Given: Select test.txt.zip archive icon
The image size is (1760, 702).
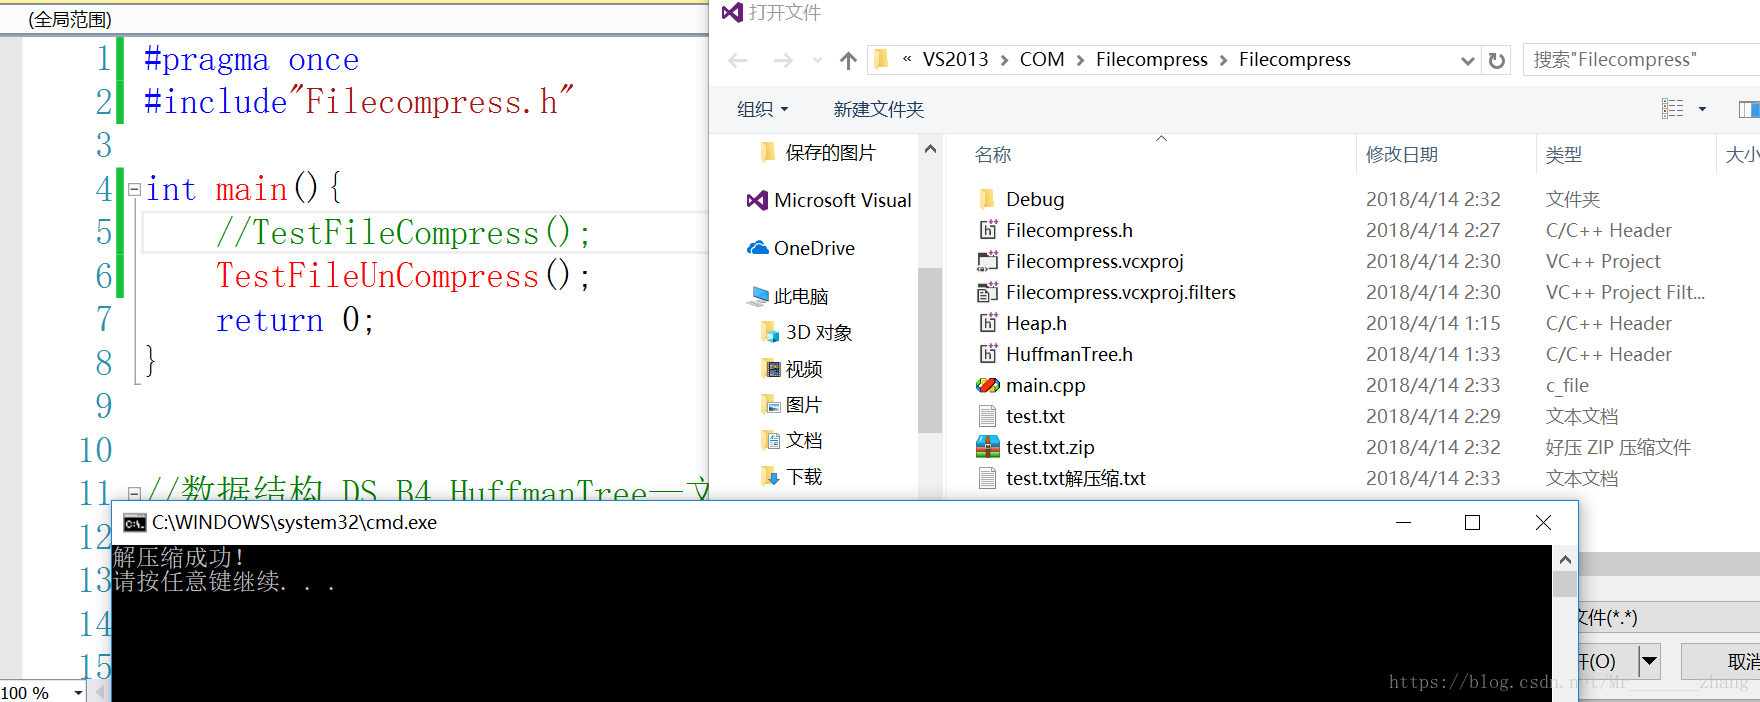Looking at the screenshot, I should tap(988, 447).
